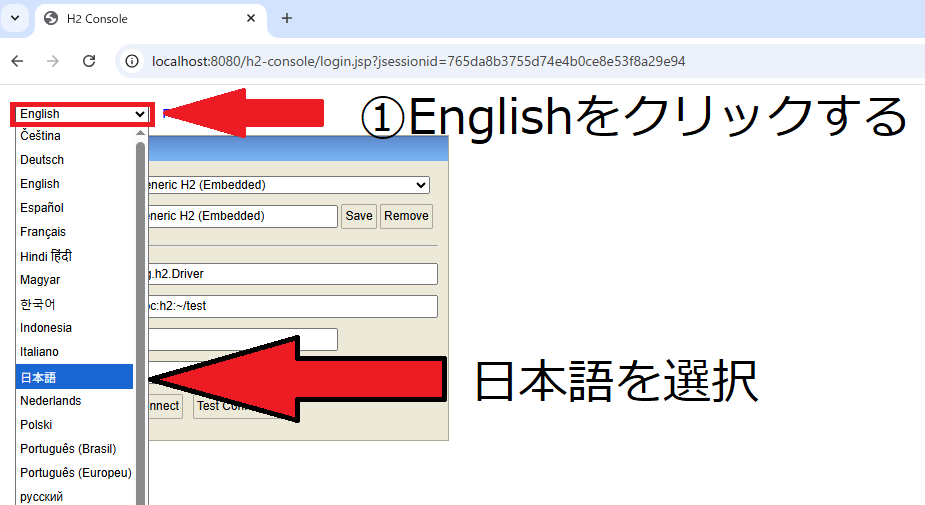Click the Save button
The height and width of the screenshot is (505, 925).
(359, 216)
